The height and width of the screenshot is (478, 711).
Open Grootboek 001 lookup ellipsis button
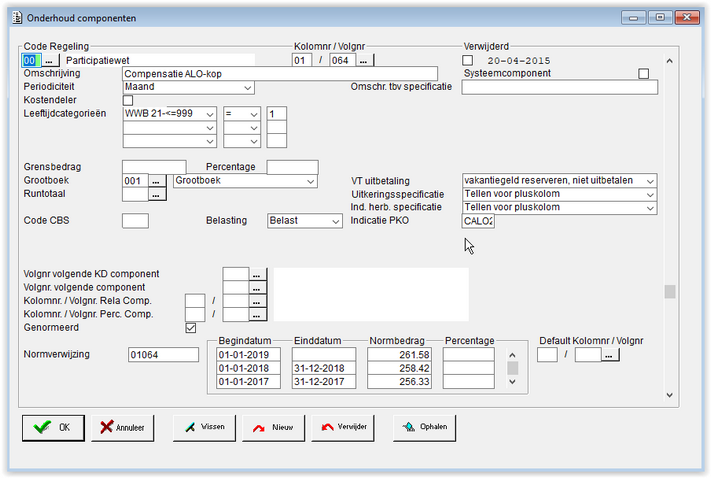(156, 181)
